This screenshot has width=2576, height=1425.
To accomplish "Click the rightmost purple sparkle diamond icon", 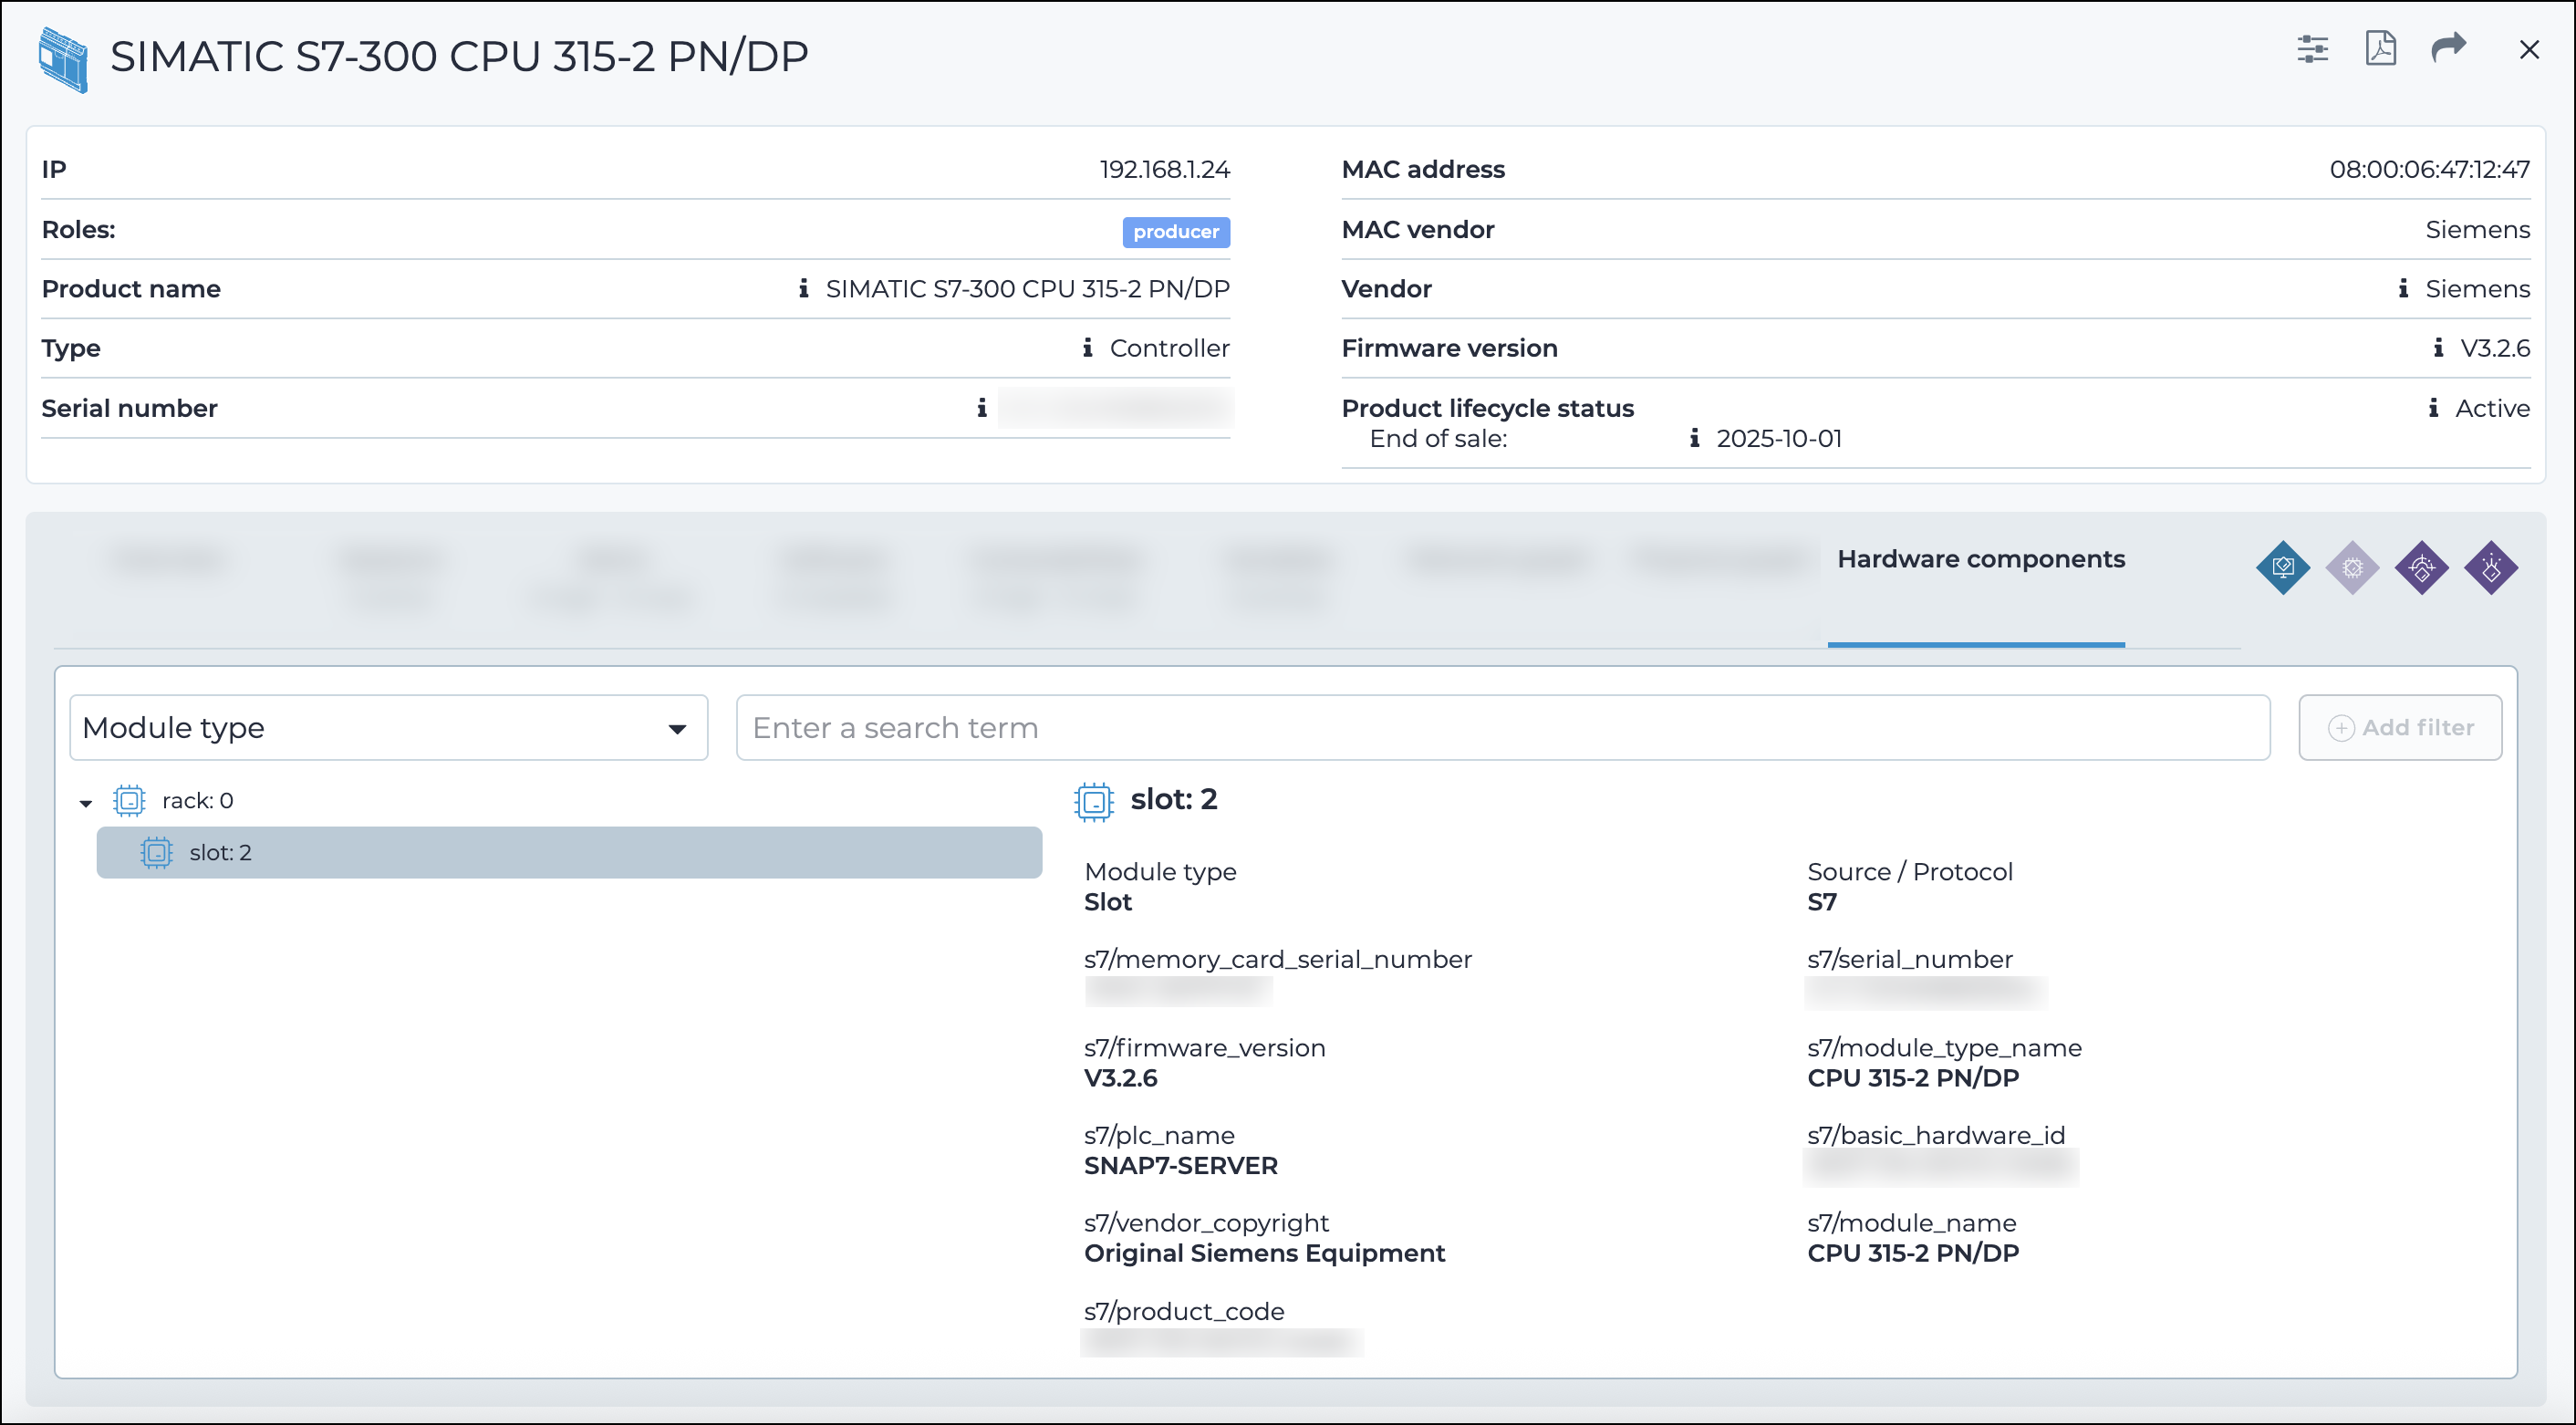I will (x=2490, y=568).
